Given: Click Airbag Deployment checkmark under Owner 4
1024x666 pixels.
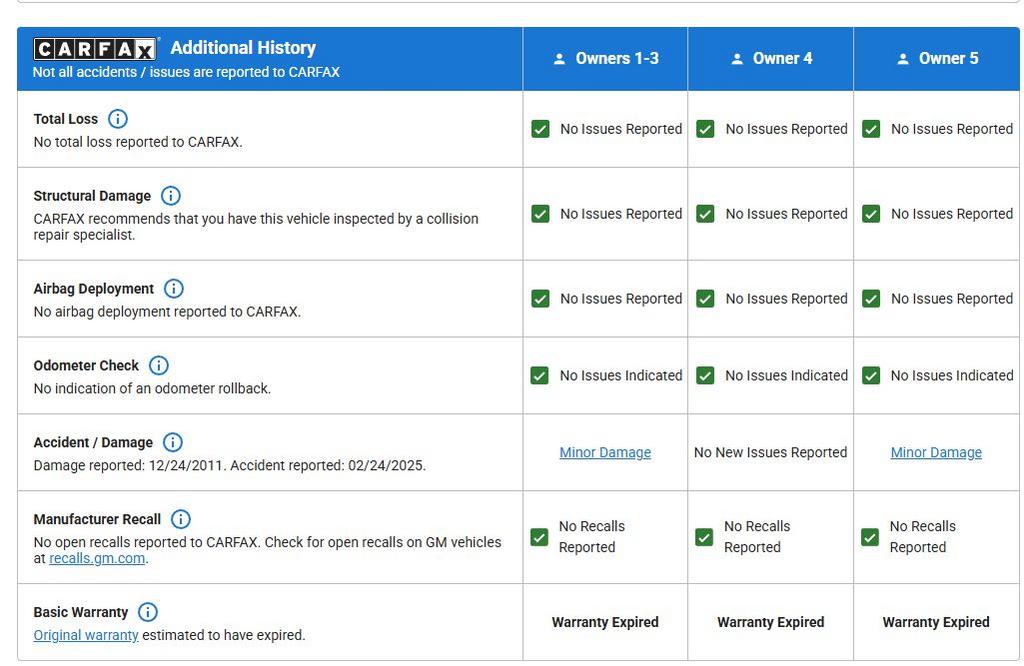Looking at the screenshot, I should coord(705,299).
